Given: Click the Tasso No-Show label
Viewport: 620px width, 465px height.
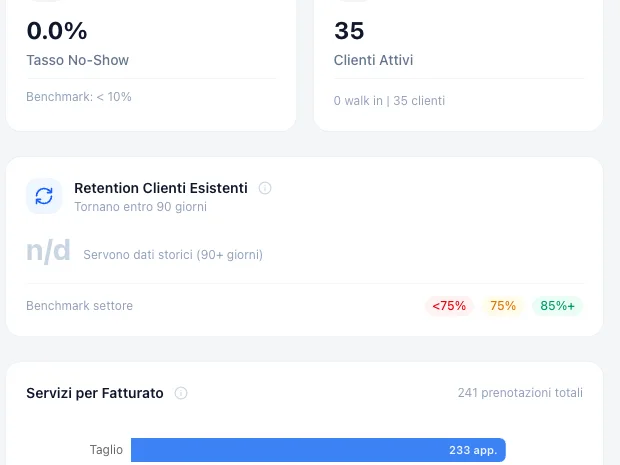Looking at the screenshot, I should tap(78, 60).
